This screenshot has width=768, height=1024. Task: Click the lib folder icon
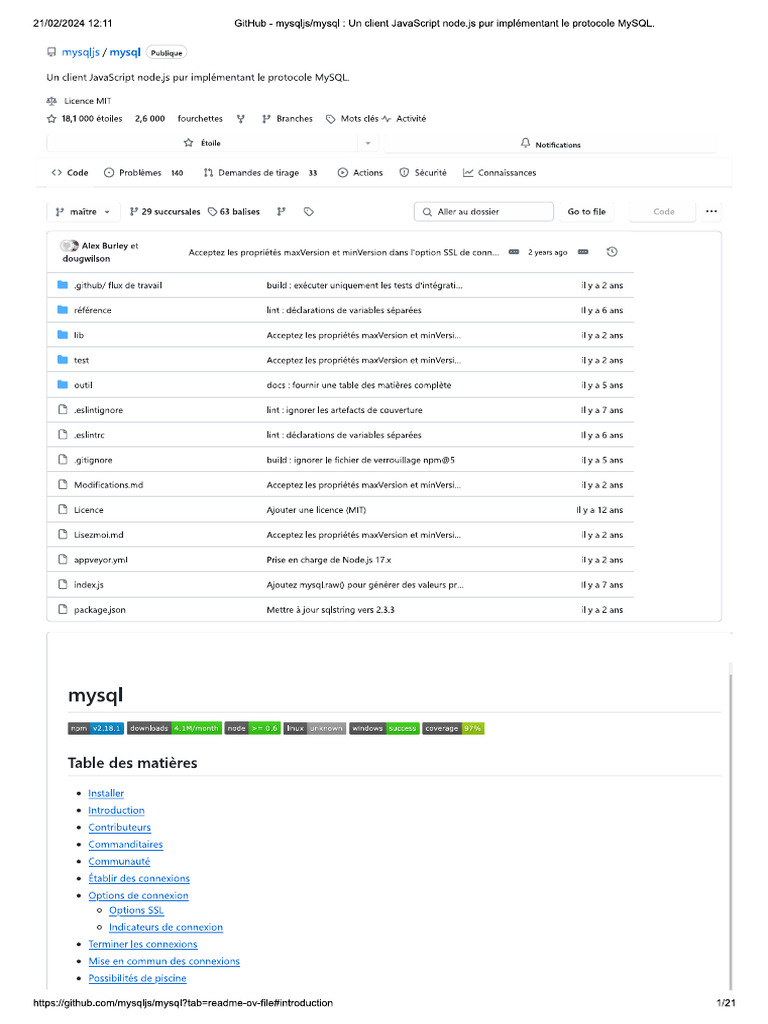(63, 335)
